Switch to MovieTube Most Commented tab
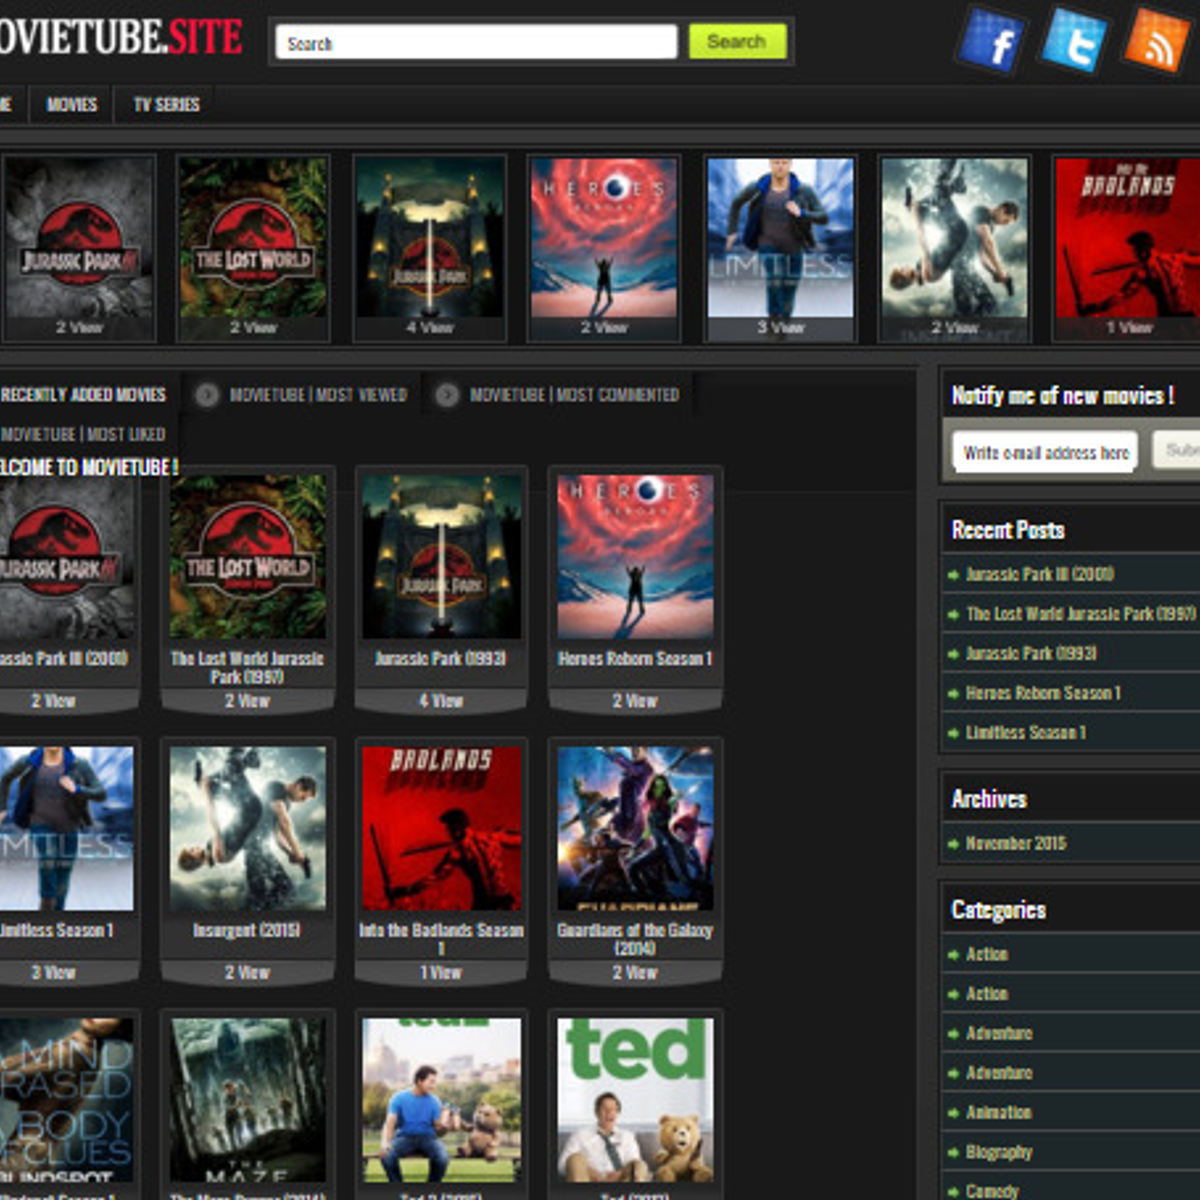Screen dimensions: 1200x1200 tap(574, 395)
